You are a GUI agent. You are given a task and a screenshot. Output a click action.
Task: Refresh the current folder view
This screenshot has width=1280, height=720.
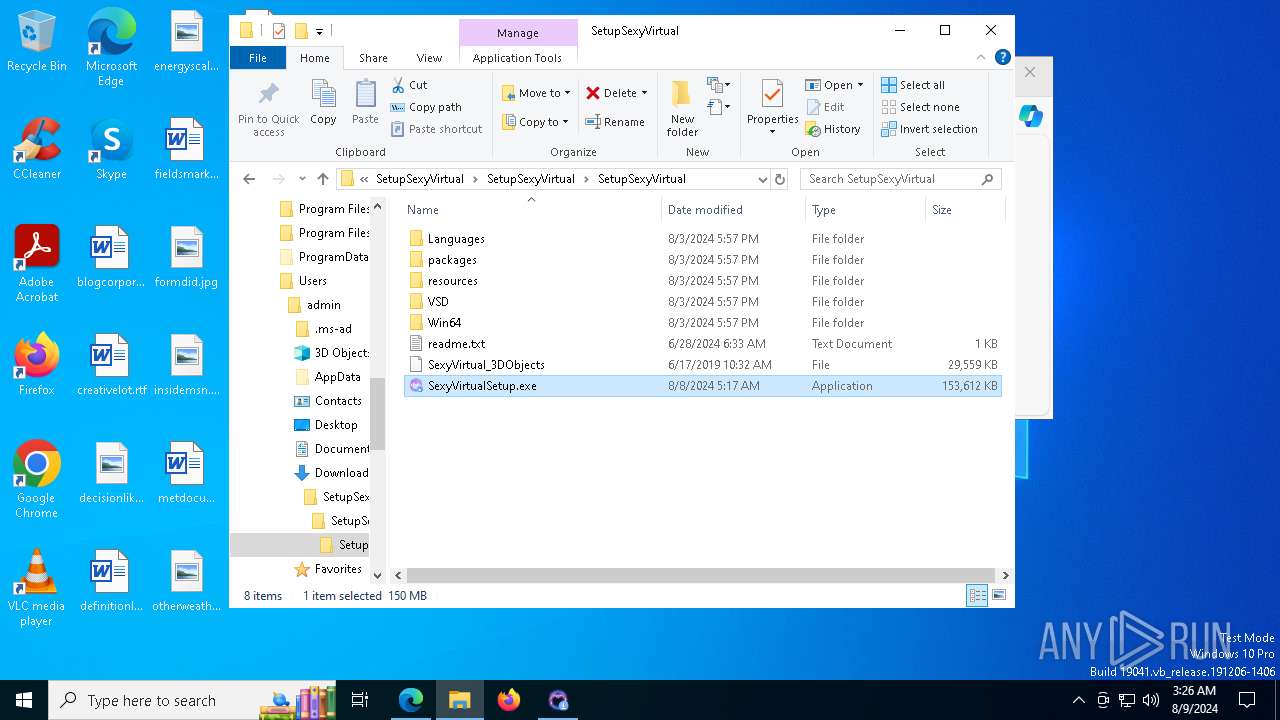780,179
